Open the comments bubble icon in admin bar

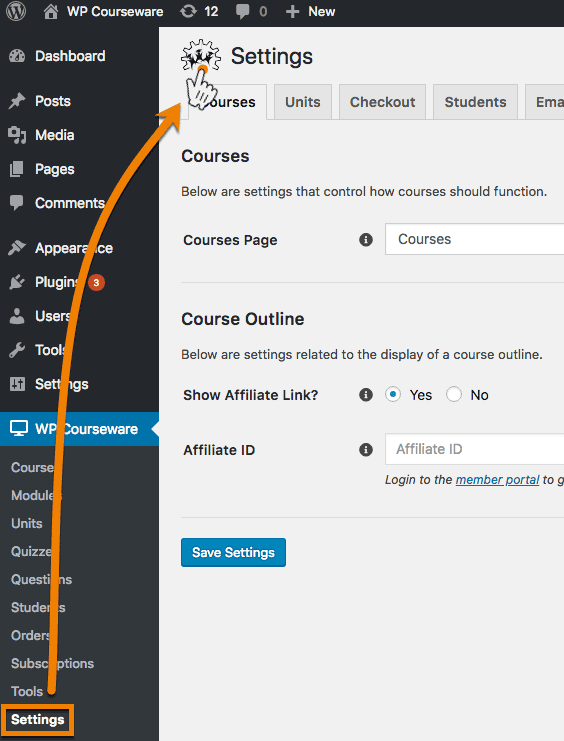point(243,12)
